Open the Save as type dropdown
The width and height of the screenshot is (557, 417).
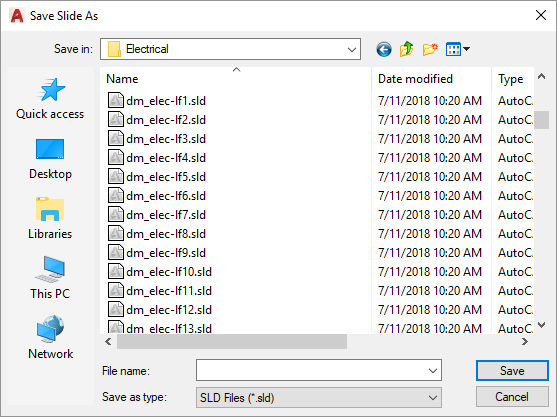319,397
